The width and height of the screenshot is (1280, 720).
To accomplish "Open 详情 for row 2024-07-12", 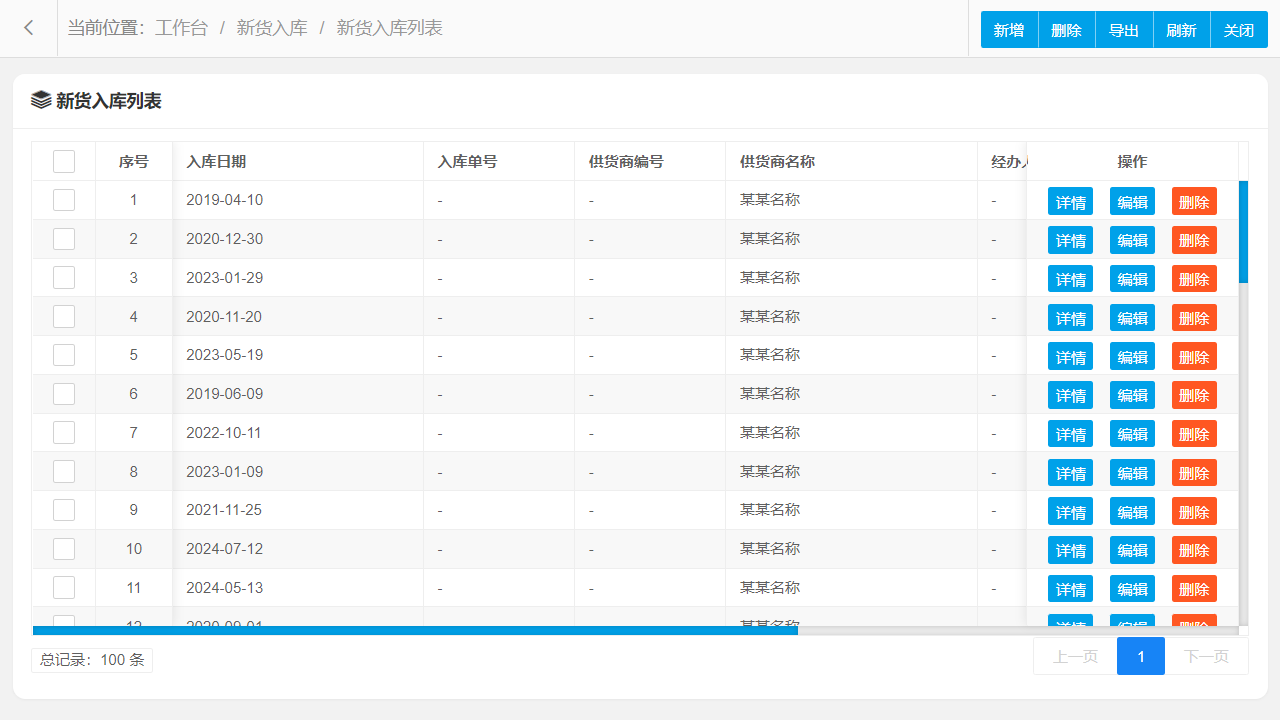I will click(x=1070, y=550).
